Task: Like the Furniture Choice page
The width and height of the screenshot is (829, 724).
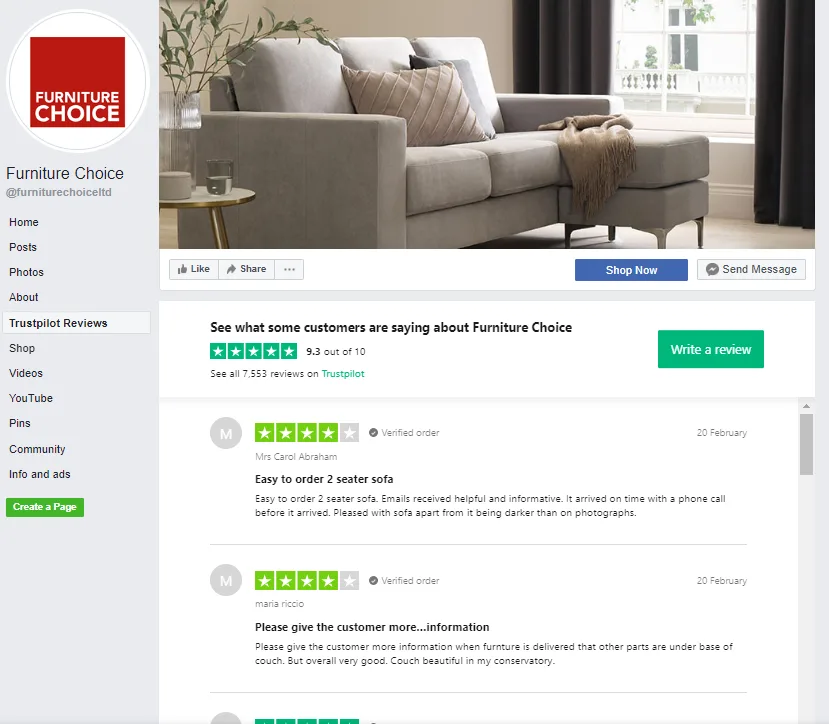Action: point(194,269)
